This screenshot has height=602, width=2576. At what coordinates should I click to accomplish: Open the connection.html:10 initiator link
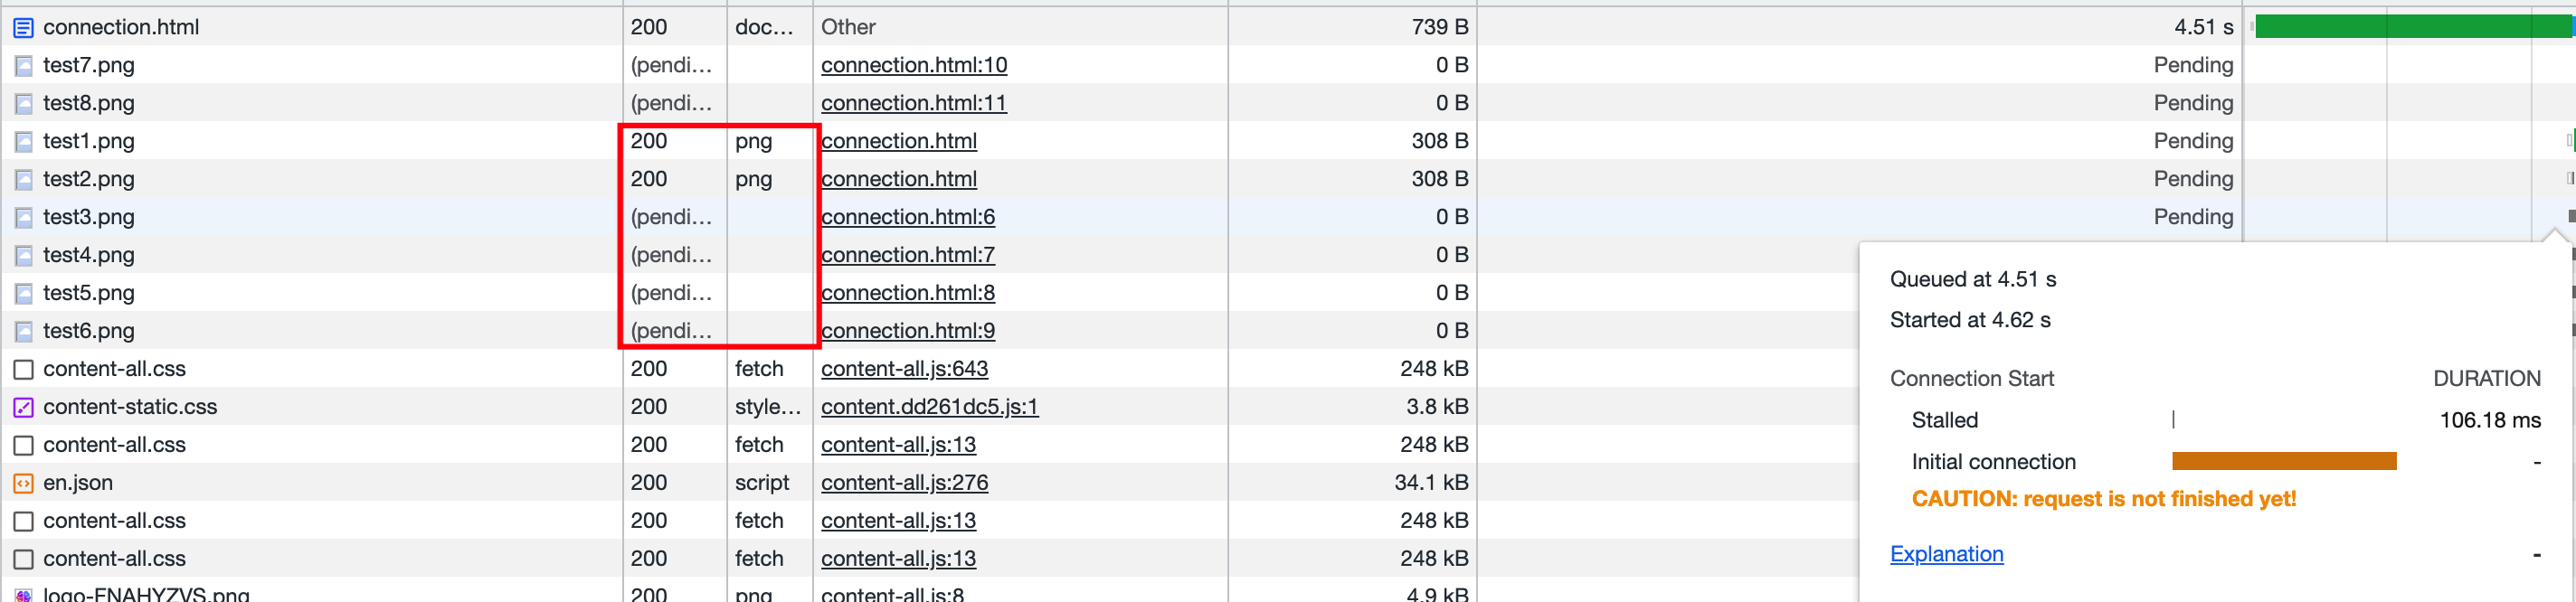pyautogui.click(x=913, y=66)
